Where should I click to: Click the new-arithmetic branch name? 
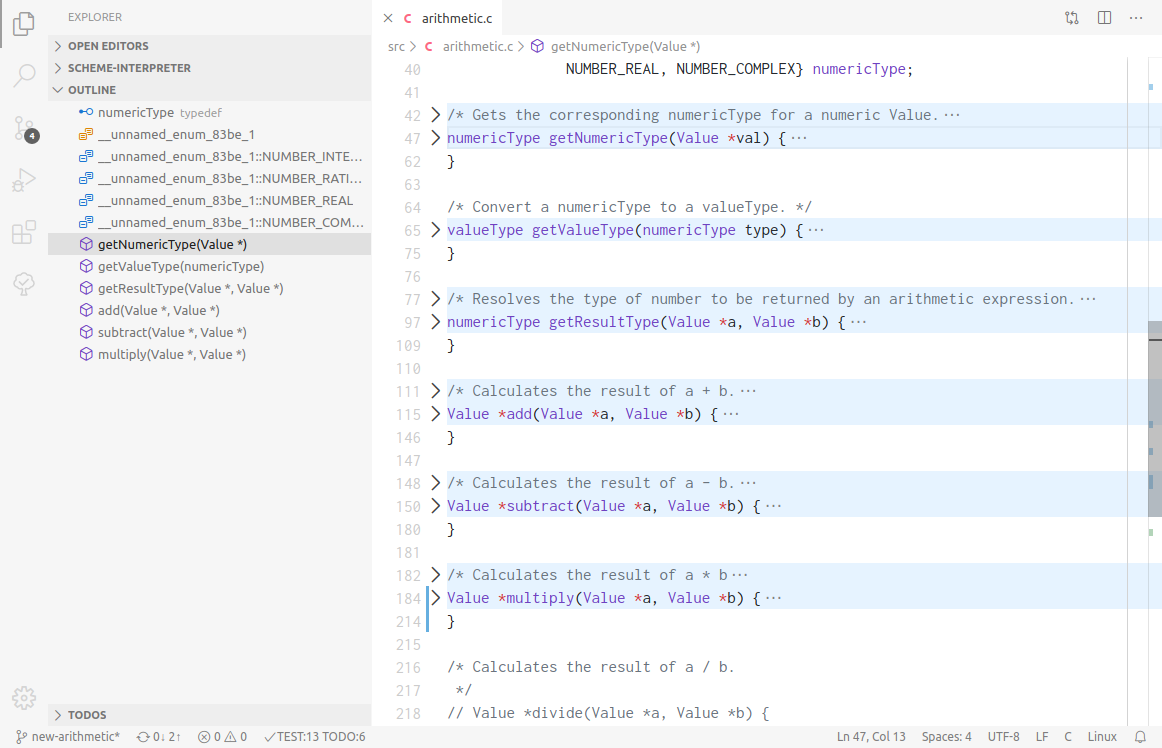(67, 736)
